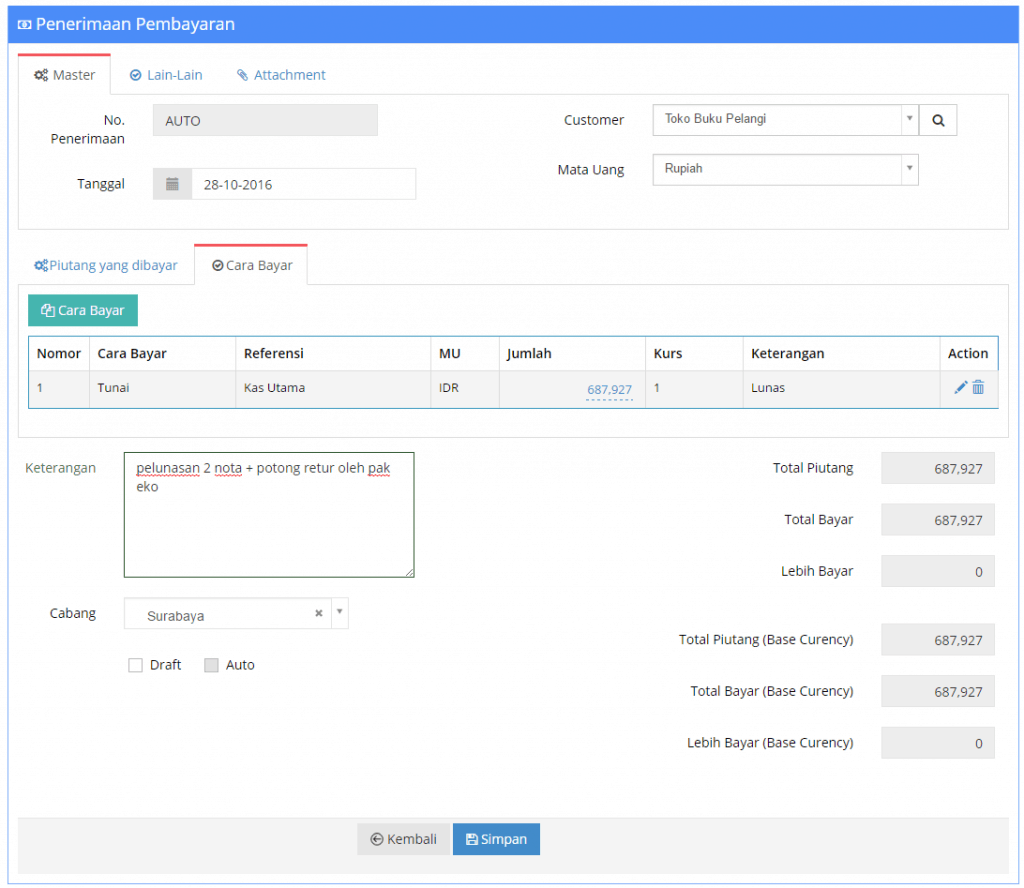Clear the Surabaya branch selection with x

pyautogui.click(x=319, y=613)
